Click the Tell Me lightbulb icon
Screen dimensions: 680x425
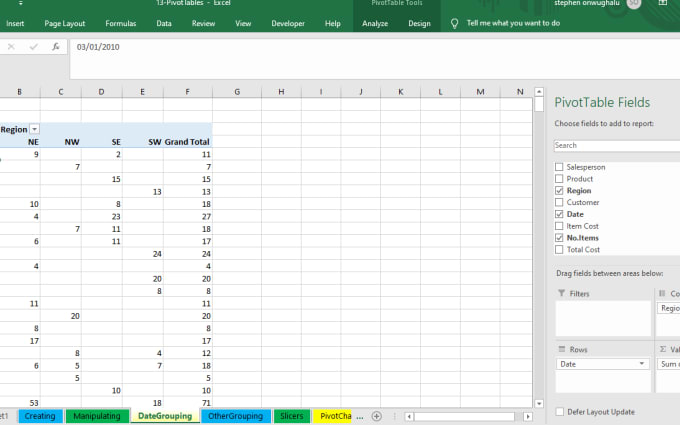[x=455, y=22]
